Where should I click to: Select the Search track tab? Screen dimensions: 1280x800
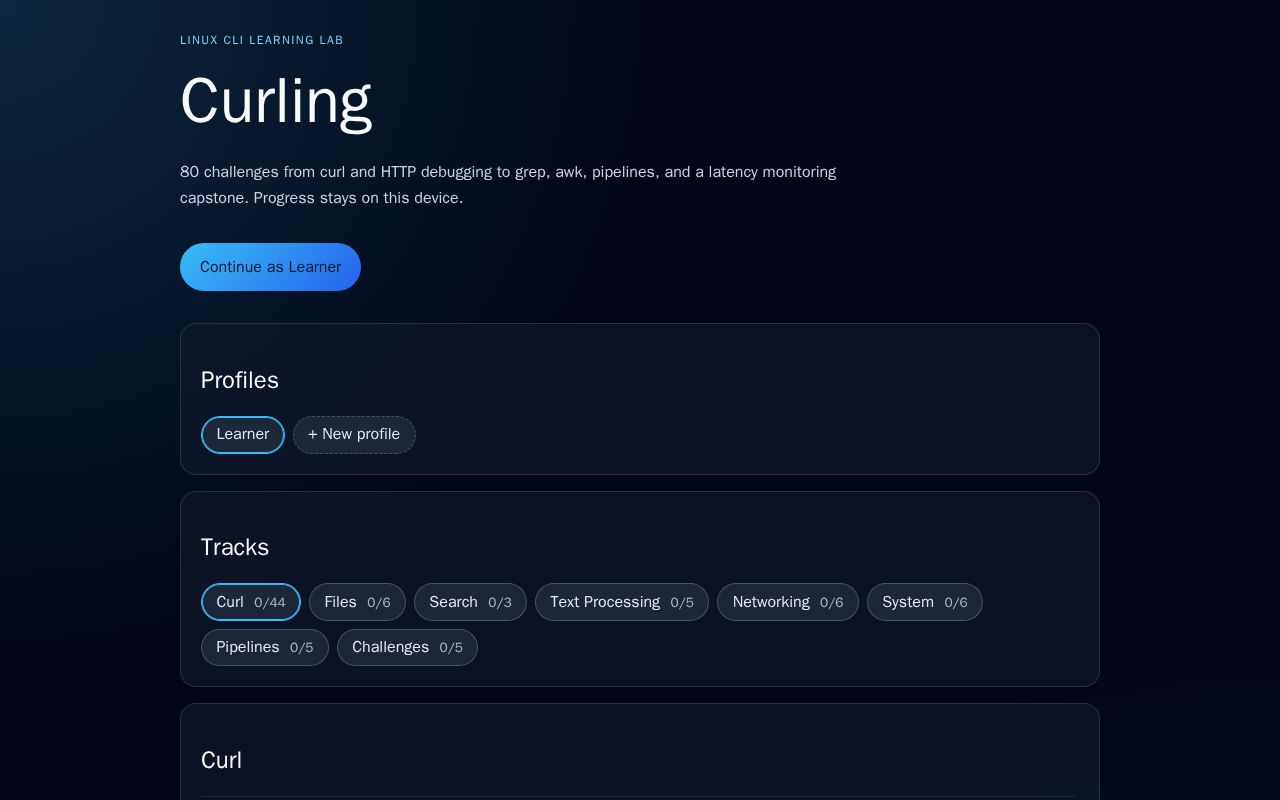(470, 602)
